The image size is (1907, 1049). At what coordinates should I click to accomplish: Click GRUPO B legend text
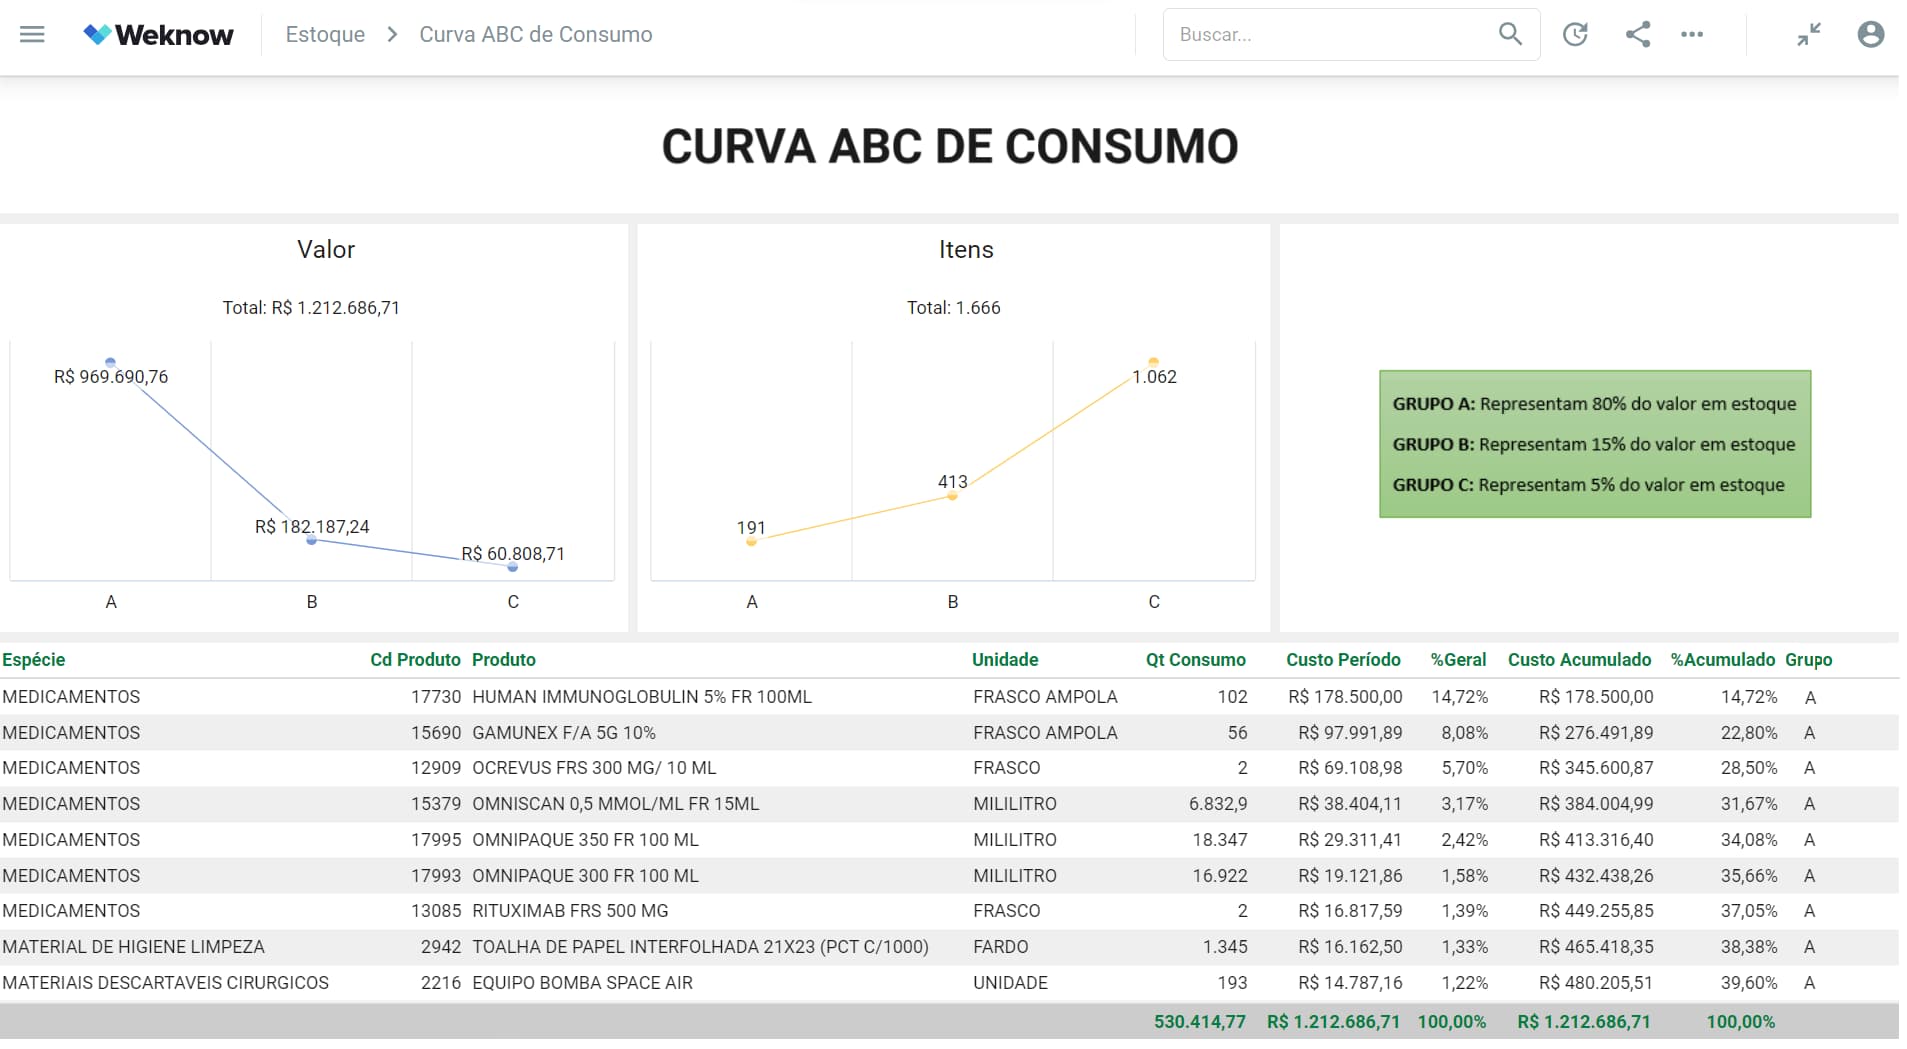pyautogui.click(x=1594, y=444)
